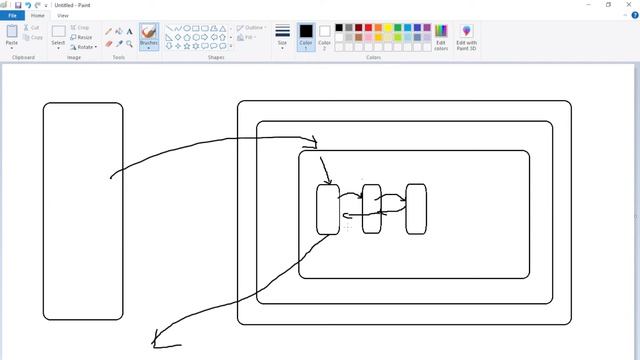Select the Fill with color bucket tool
Screen dimensions: 640x360
click(119, 31)
